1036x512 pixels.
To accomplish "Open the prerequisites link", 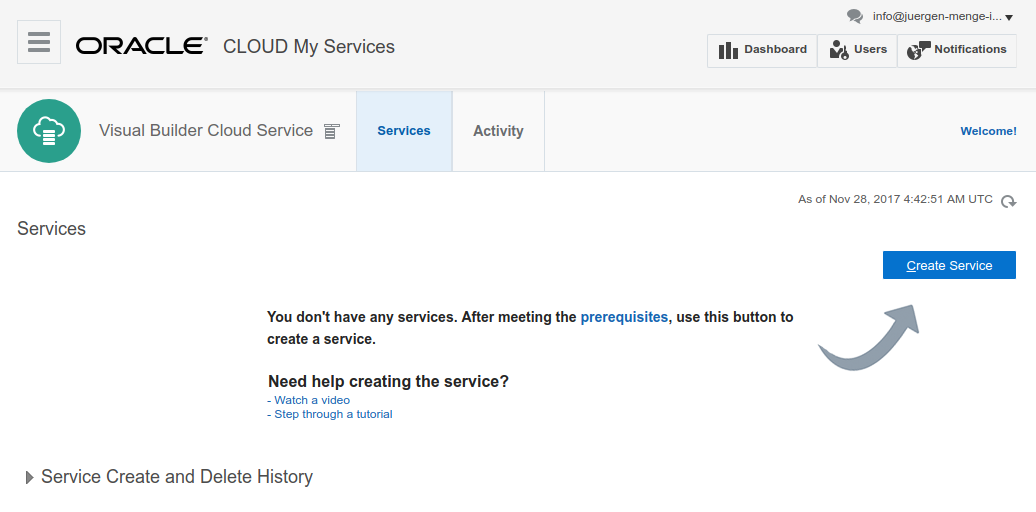I will [624, 317].
